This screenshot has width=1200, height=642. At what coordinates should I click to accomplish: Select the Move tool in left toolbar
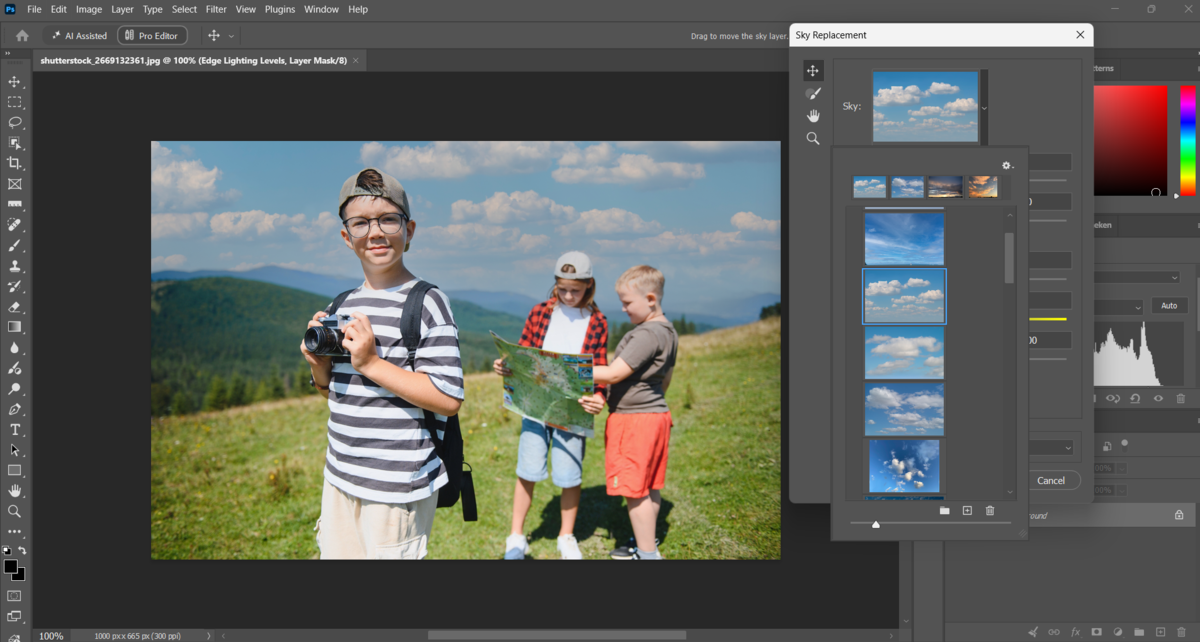(x=14, y=81)
